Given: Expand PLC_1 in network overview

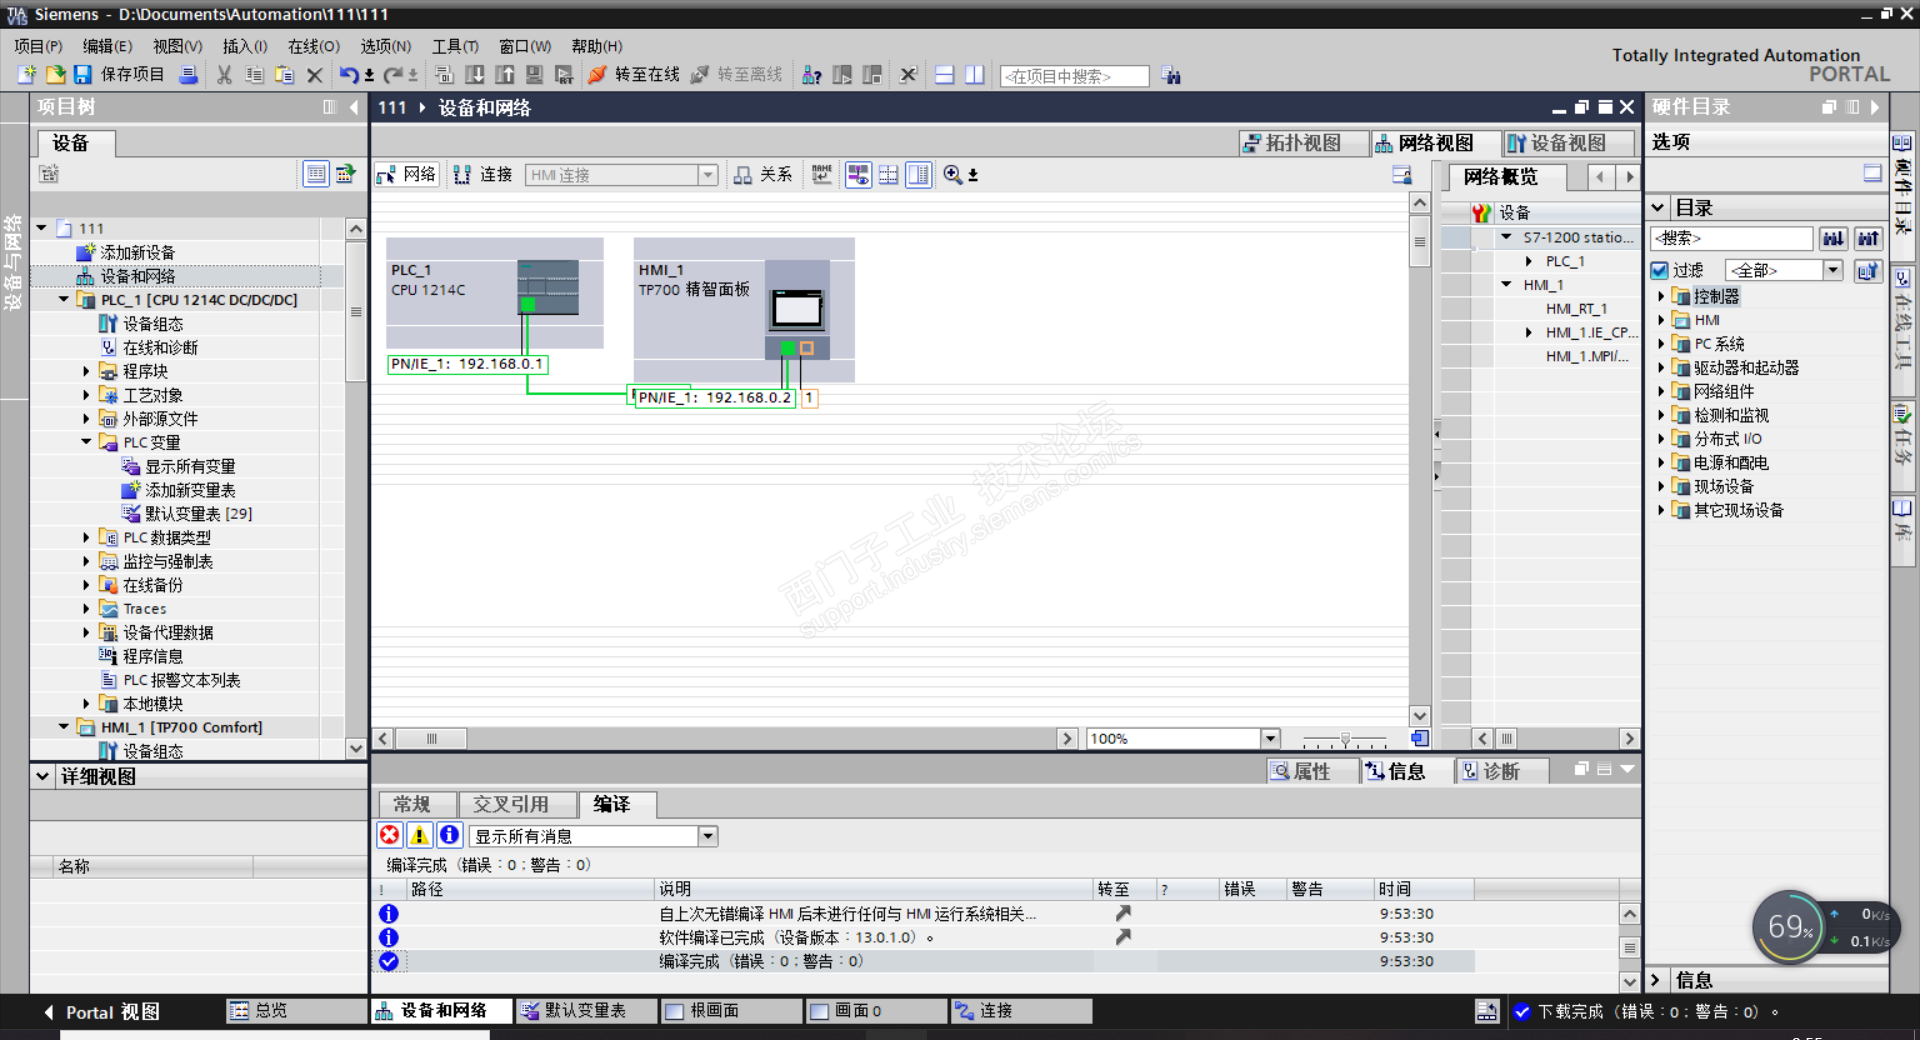Looking at the screenshot, I should pyautogui.click(x=1529, y=261).
